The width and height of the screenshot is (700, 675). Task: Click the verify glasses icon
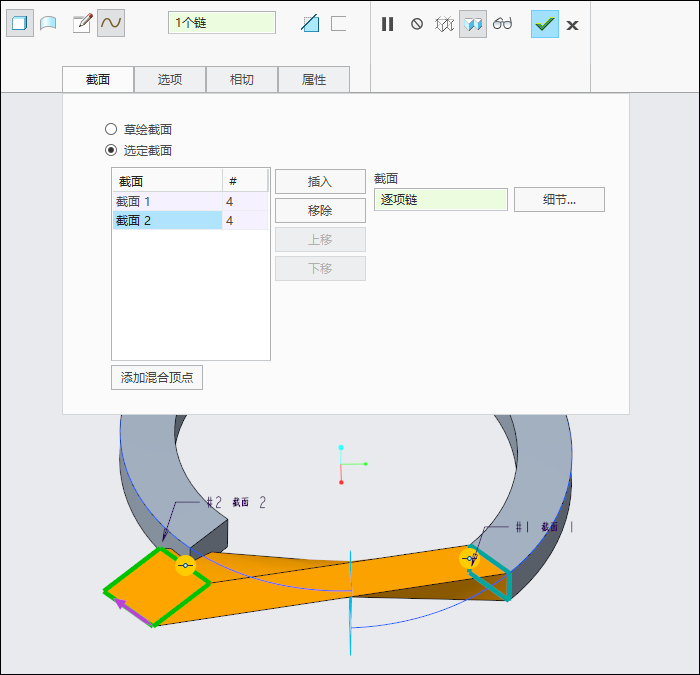click(x=502, y=23)
